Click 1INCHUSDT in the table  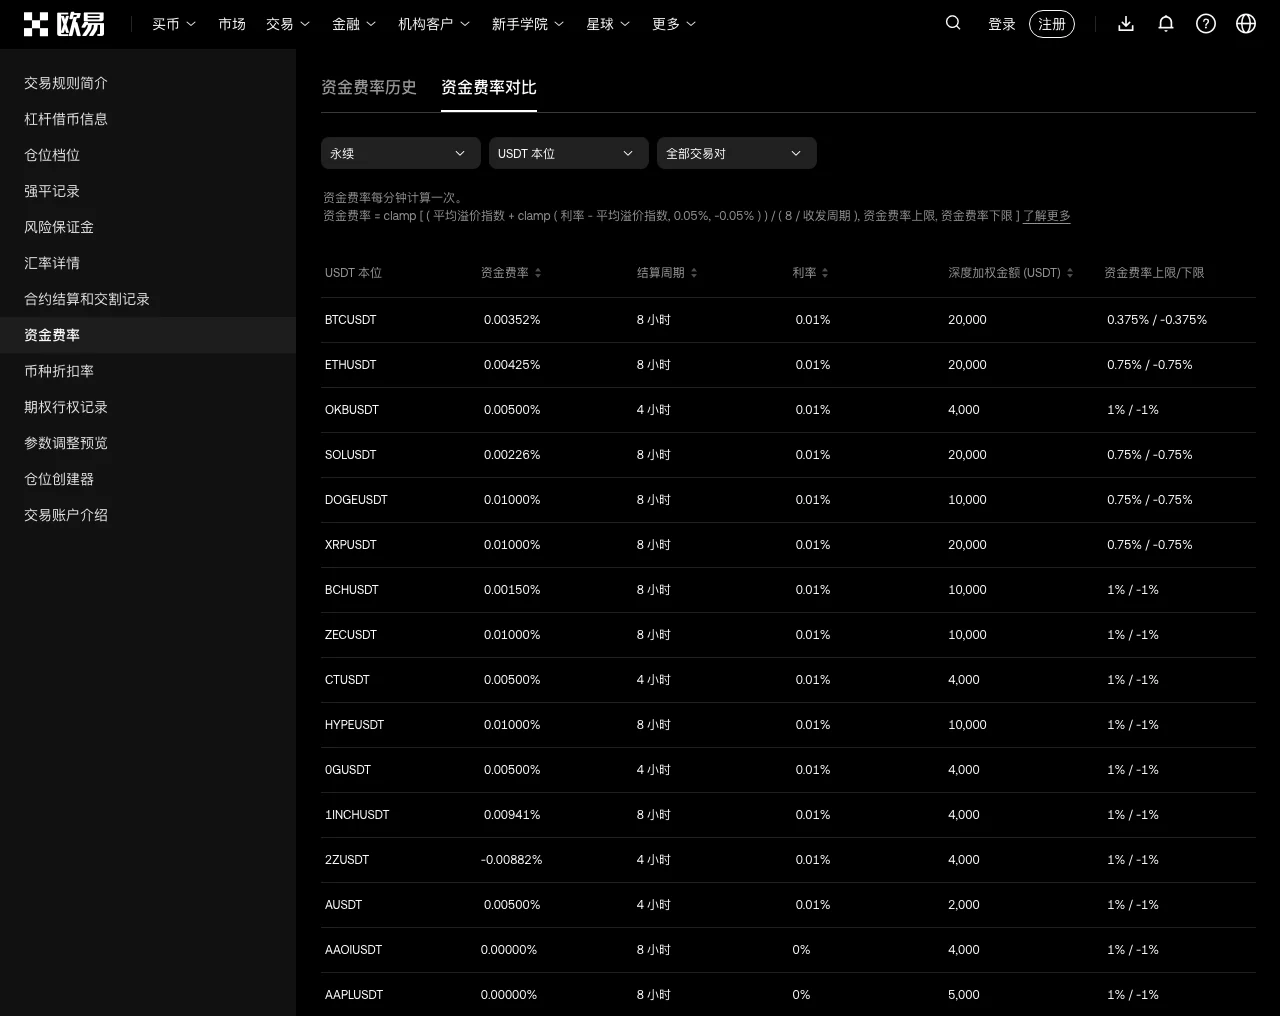coord(357,815)
